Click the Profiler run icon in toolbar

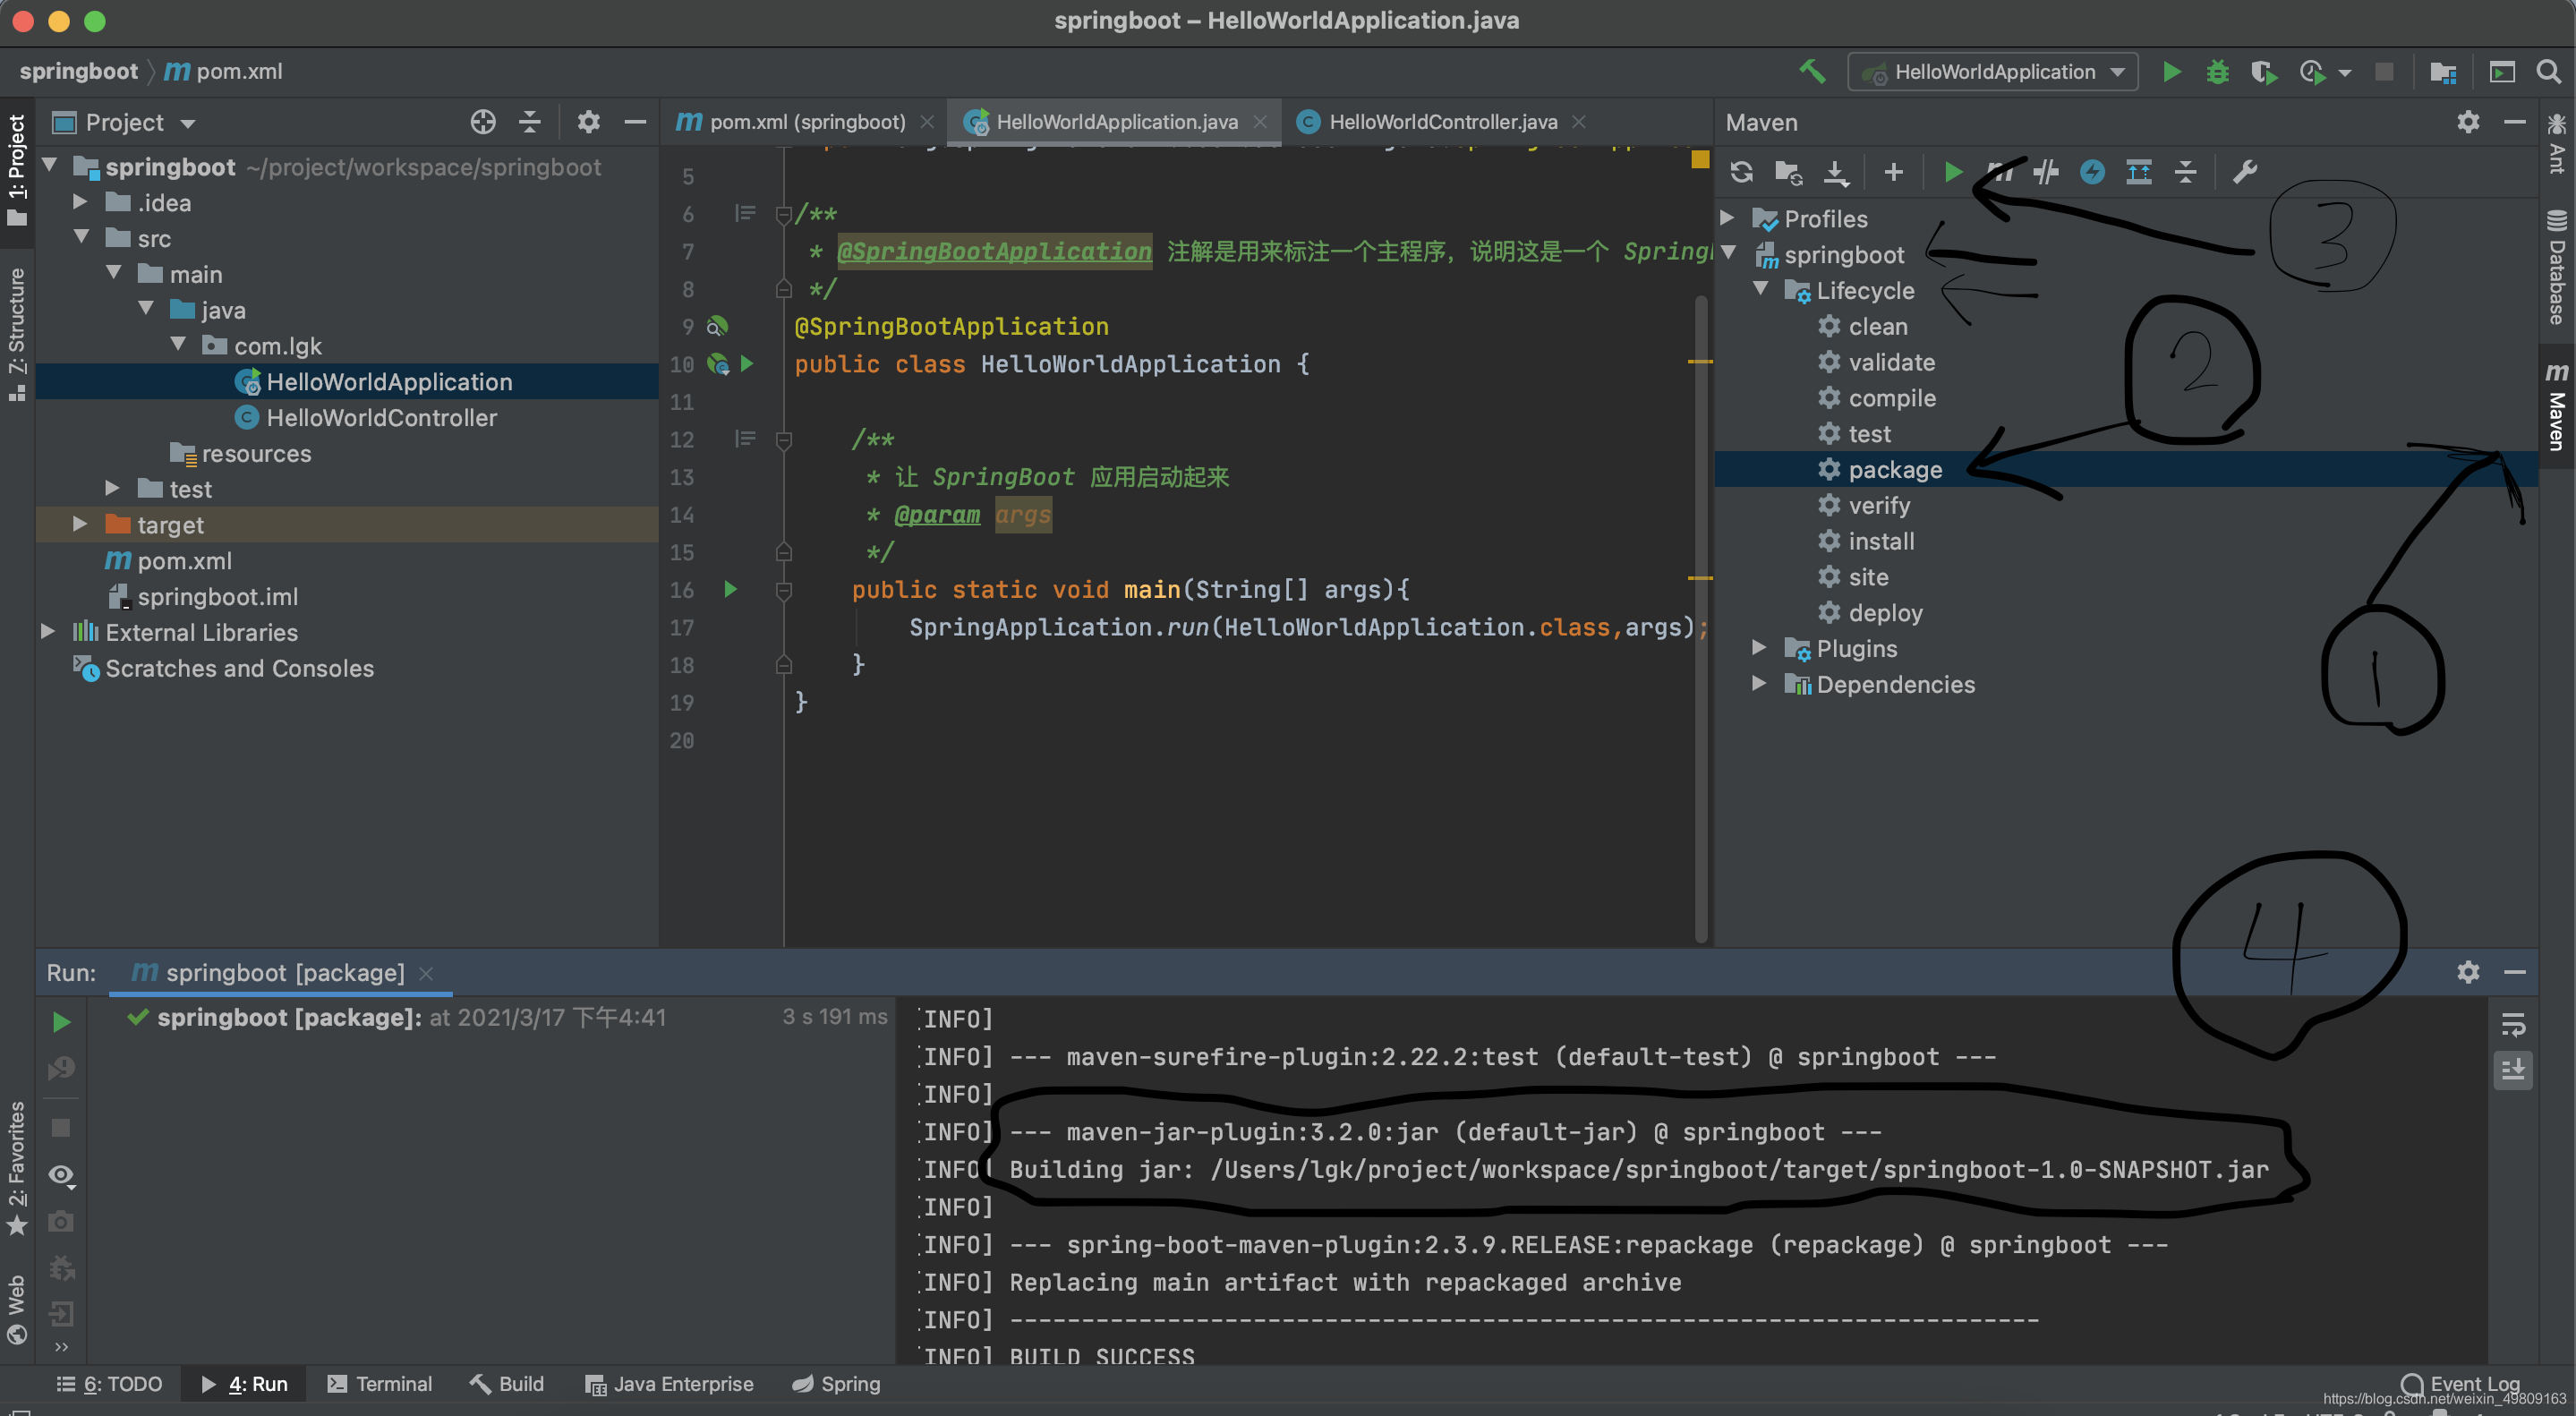click(x=2312, y=72)
